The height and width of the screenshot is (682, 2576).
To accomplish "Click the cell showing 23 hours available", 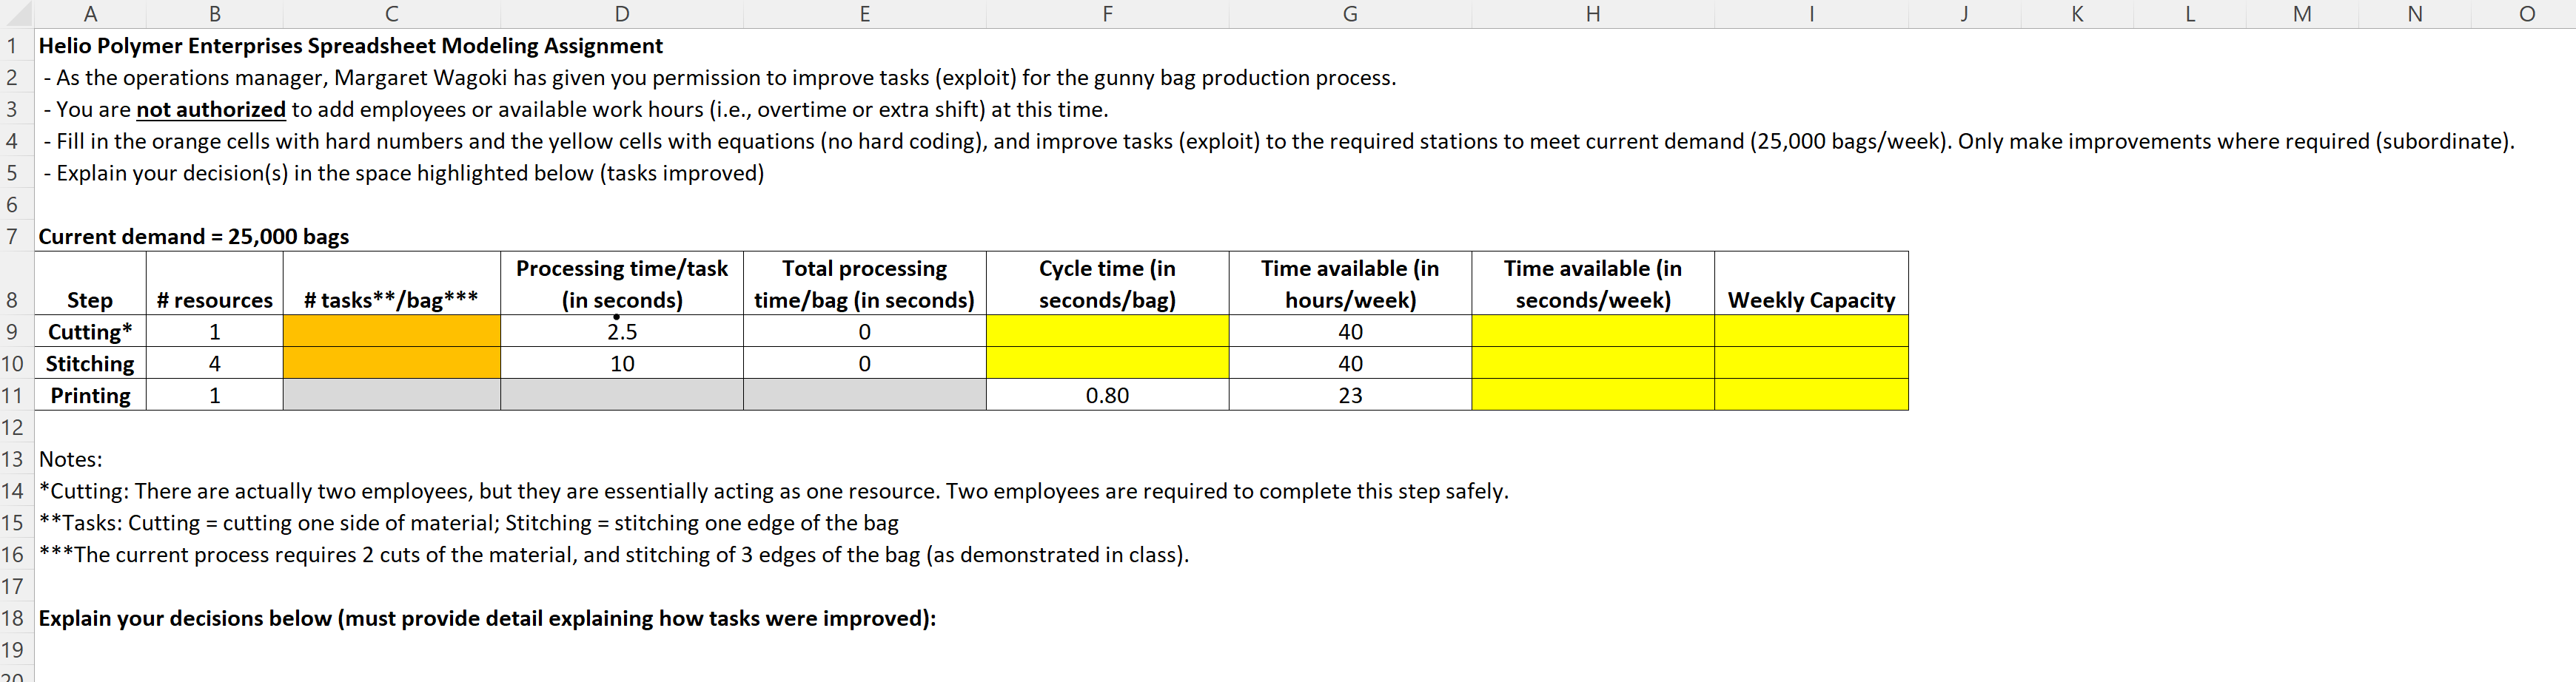I will click(x=1349, y=395).
